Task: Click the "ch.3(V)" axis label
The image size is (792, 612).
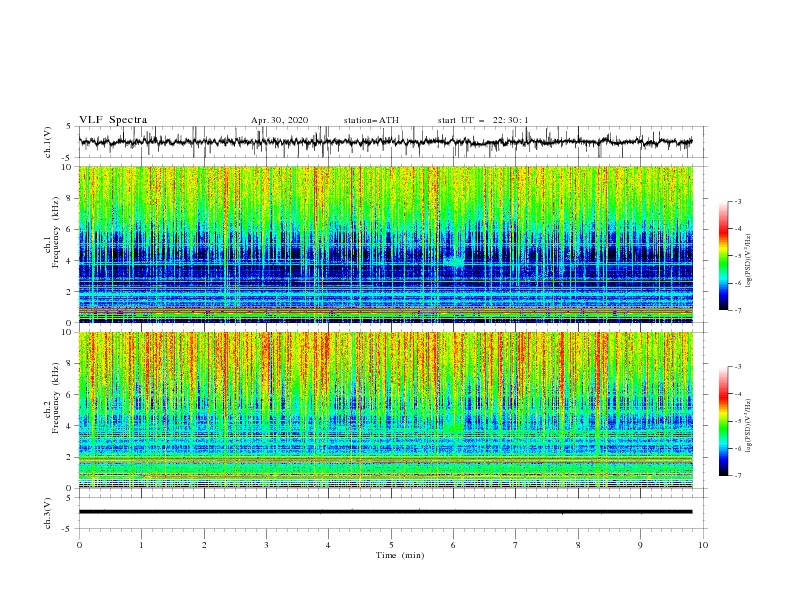Action: tap(48, 513)
